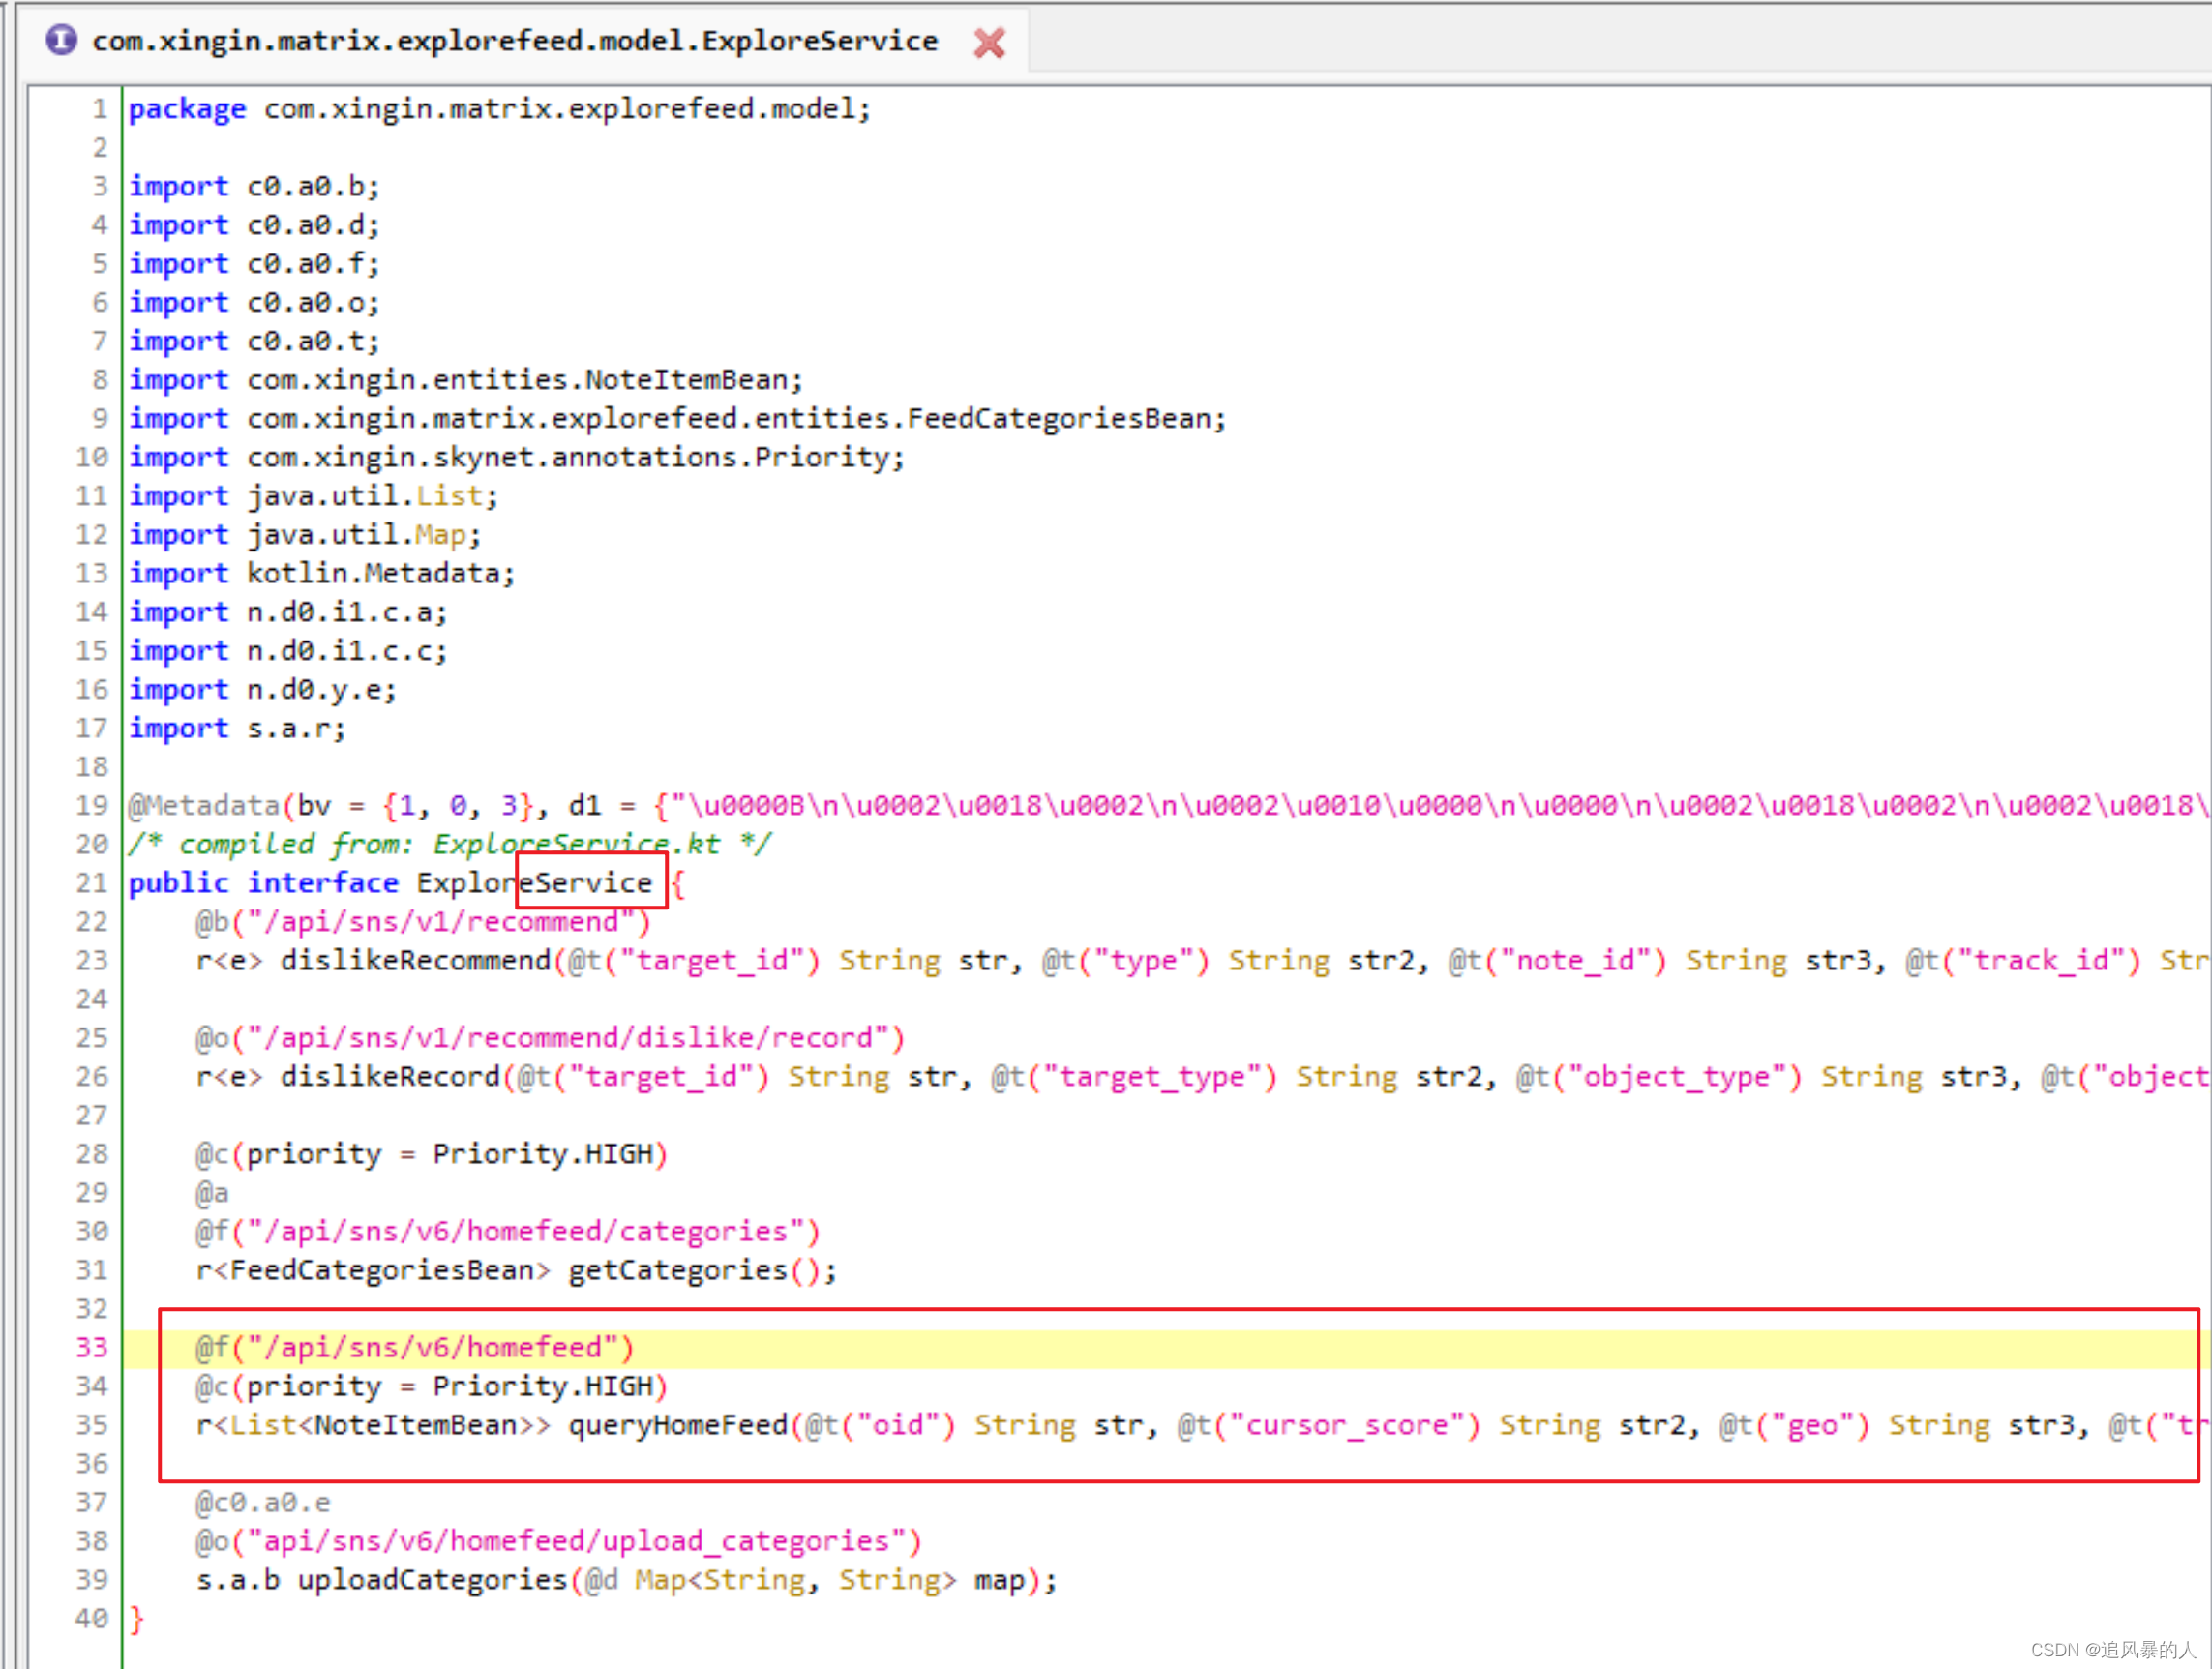This screenshot has height=1669, width=2212.
Task: Click the "/api/sns/v1/recommend/dislike/record" string
Action: pyautogui.click(x=568, y=1038)
